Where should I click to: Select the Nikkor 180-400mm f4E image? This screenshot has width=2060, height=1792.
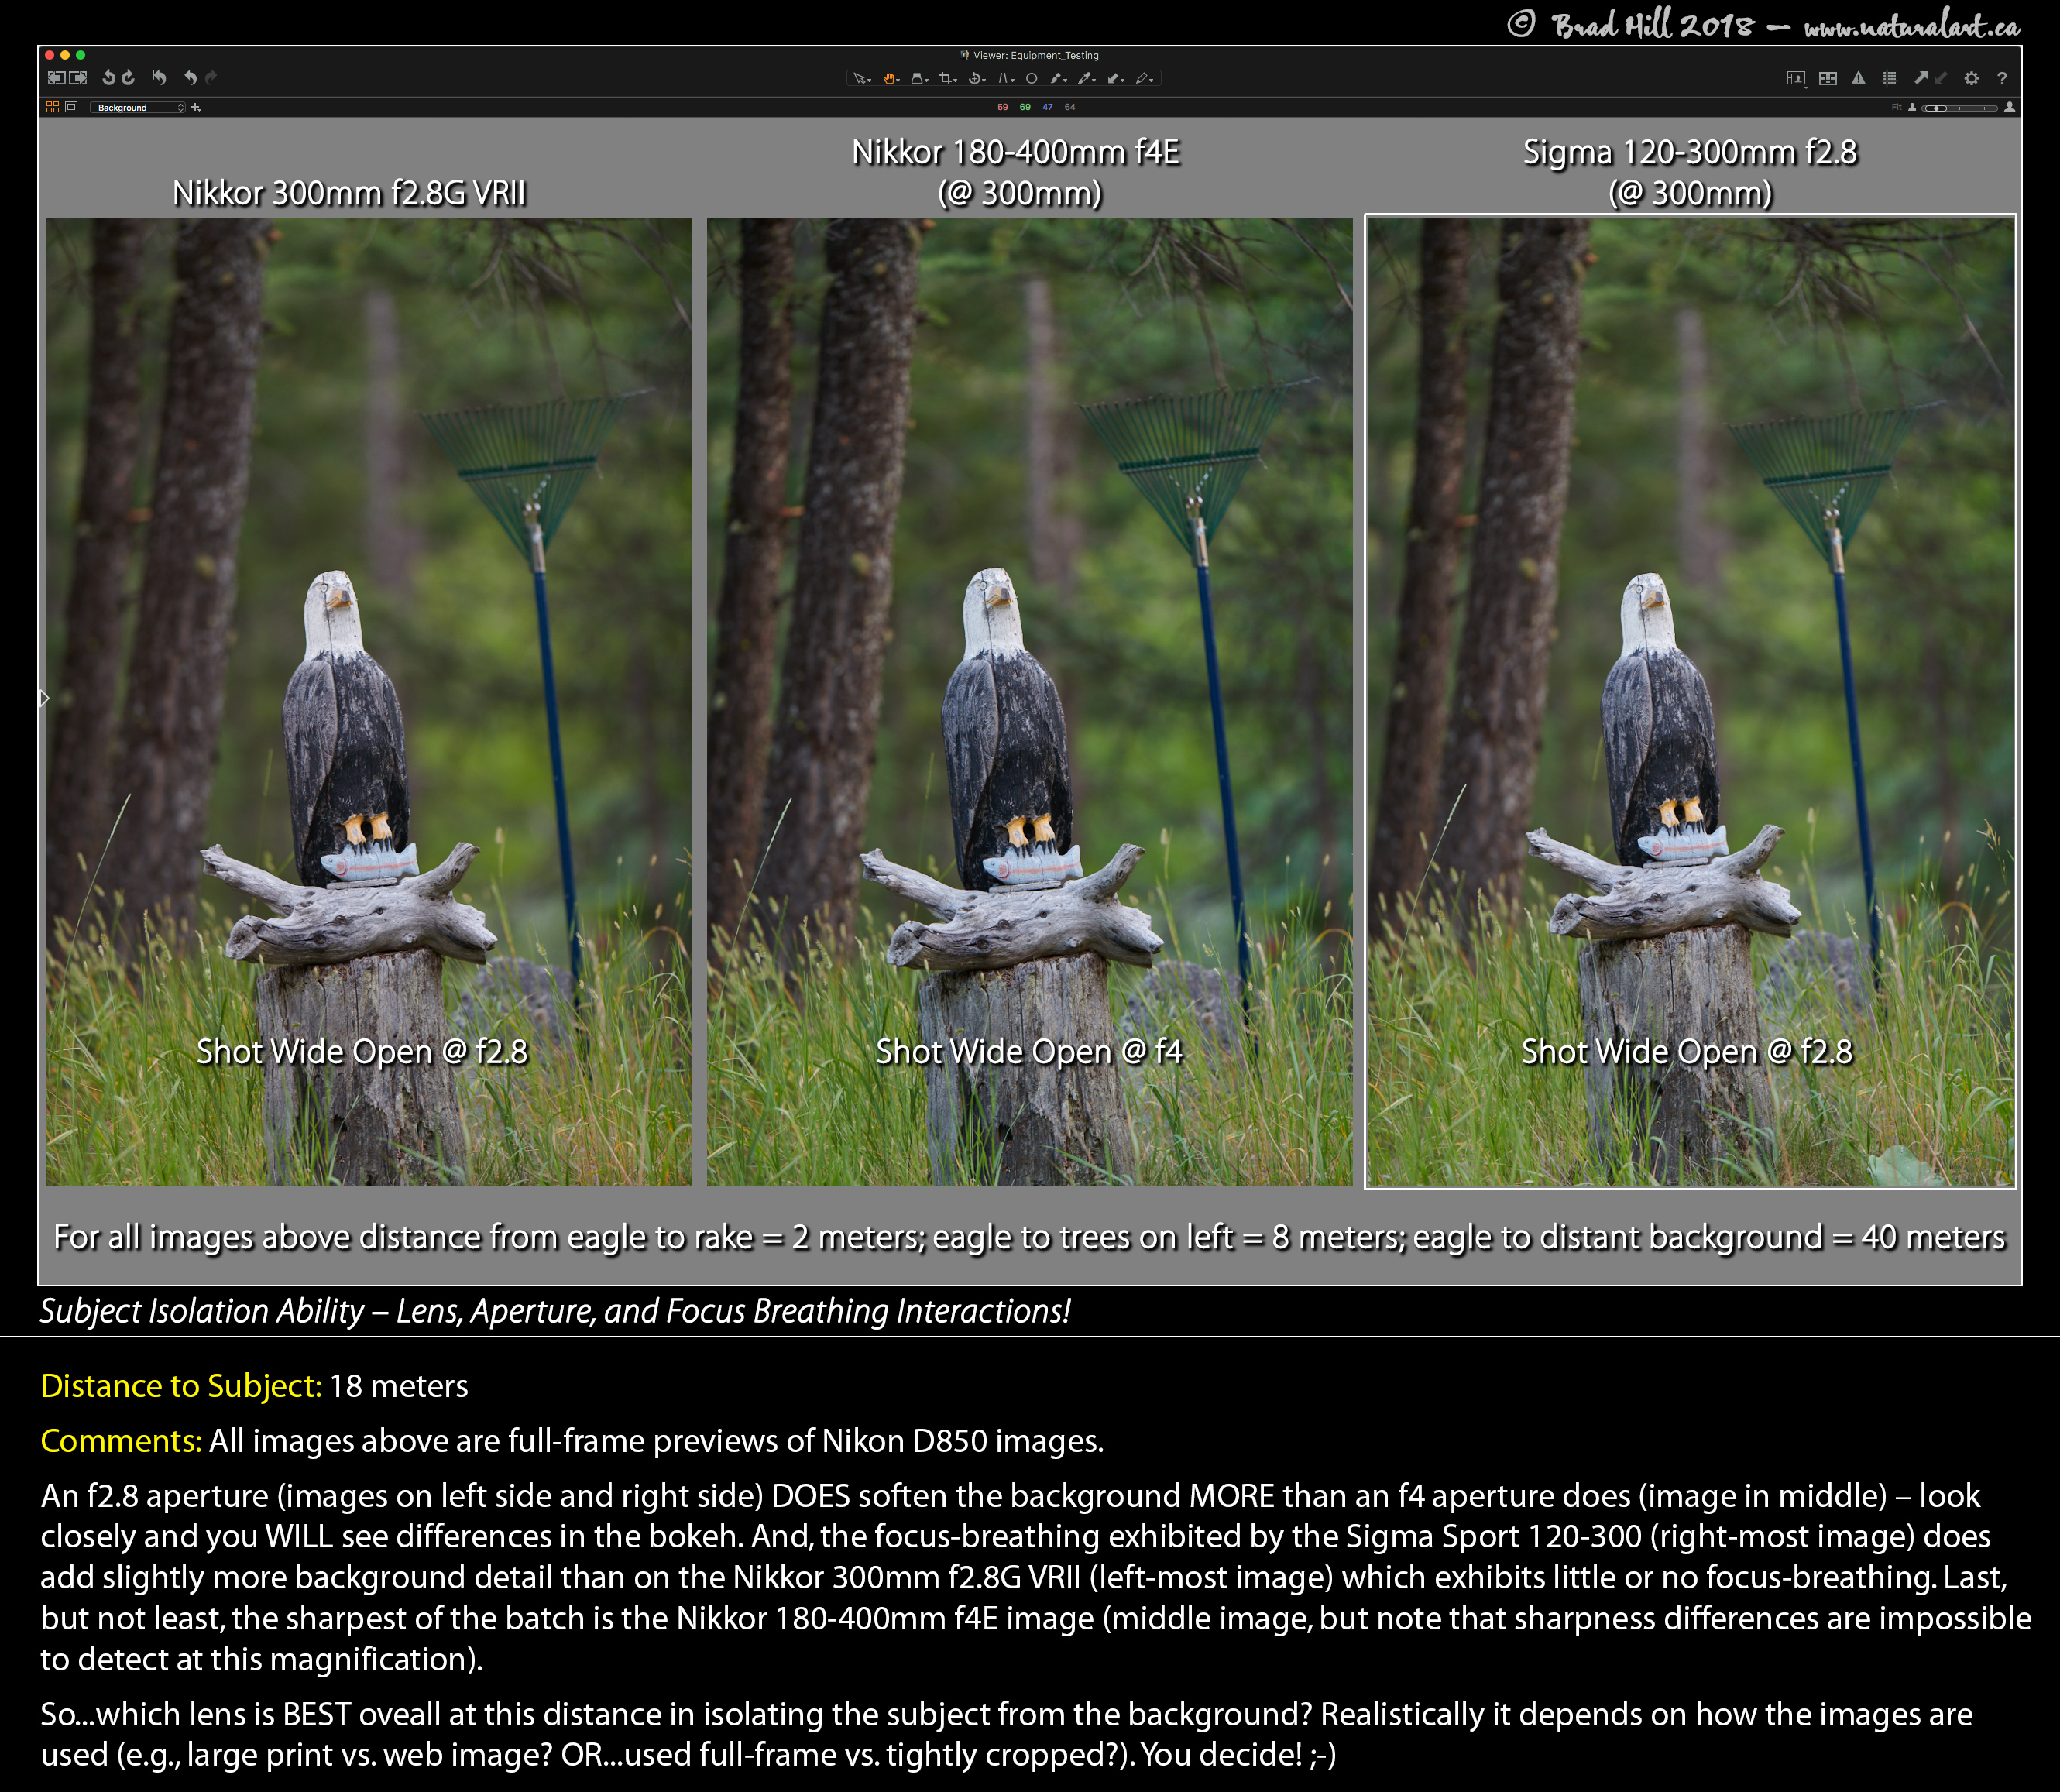(x=1029, y=702)
